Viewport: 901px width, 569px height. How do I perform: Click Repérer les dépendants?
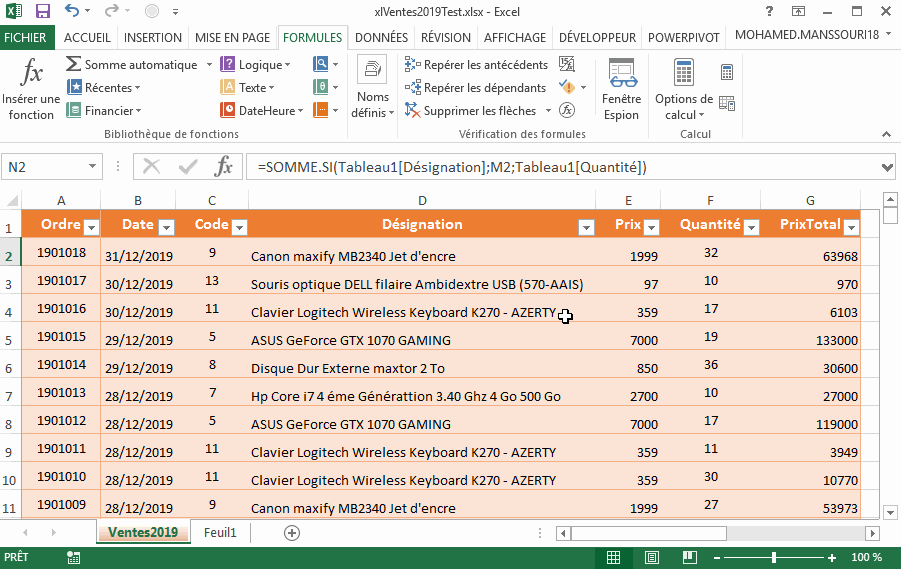click(x=475, y=87)
